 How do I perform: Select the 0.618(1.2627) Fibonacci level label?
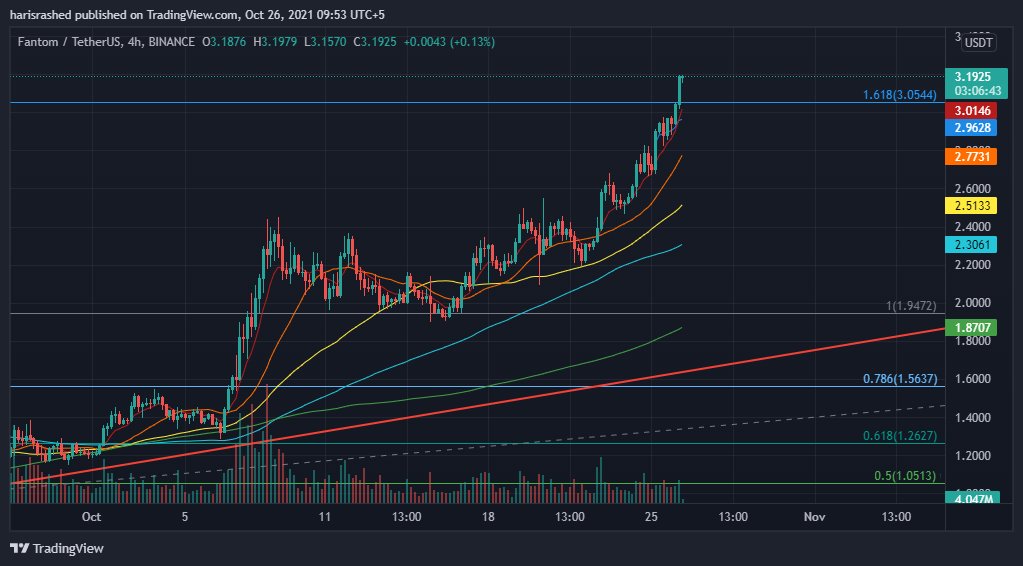900,436
